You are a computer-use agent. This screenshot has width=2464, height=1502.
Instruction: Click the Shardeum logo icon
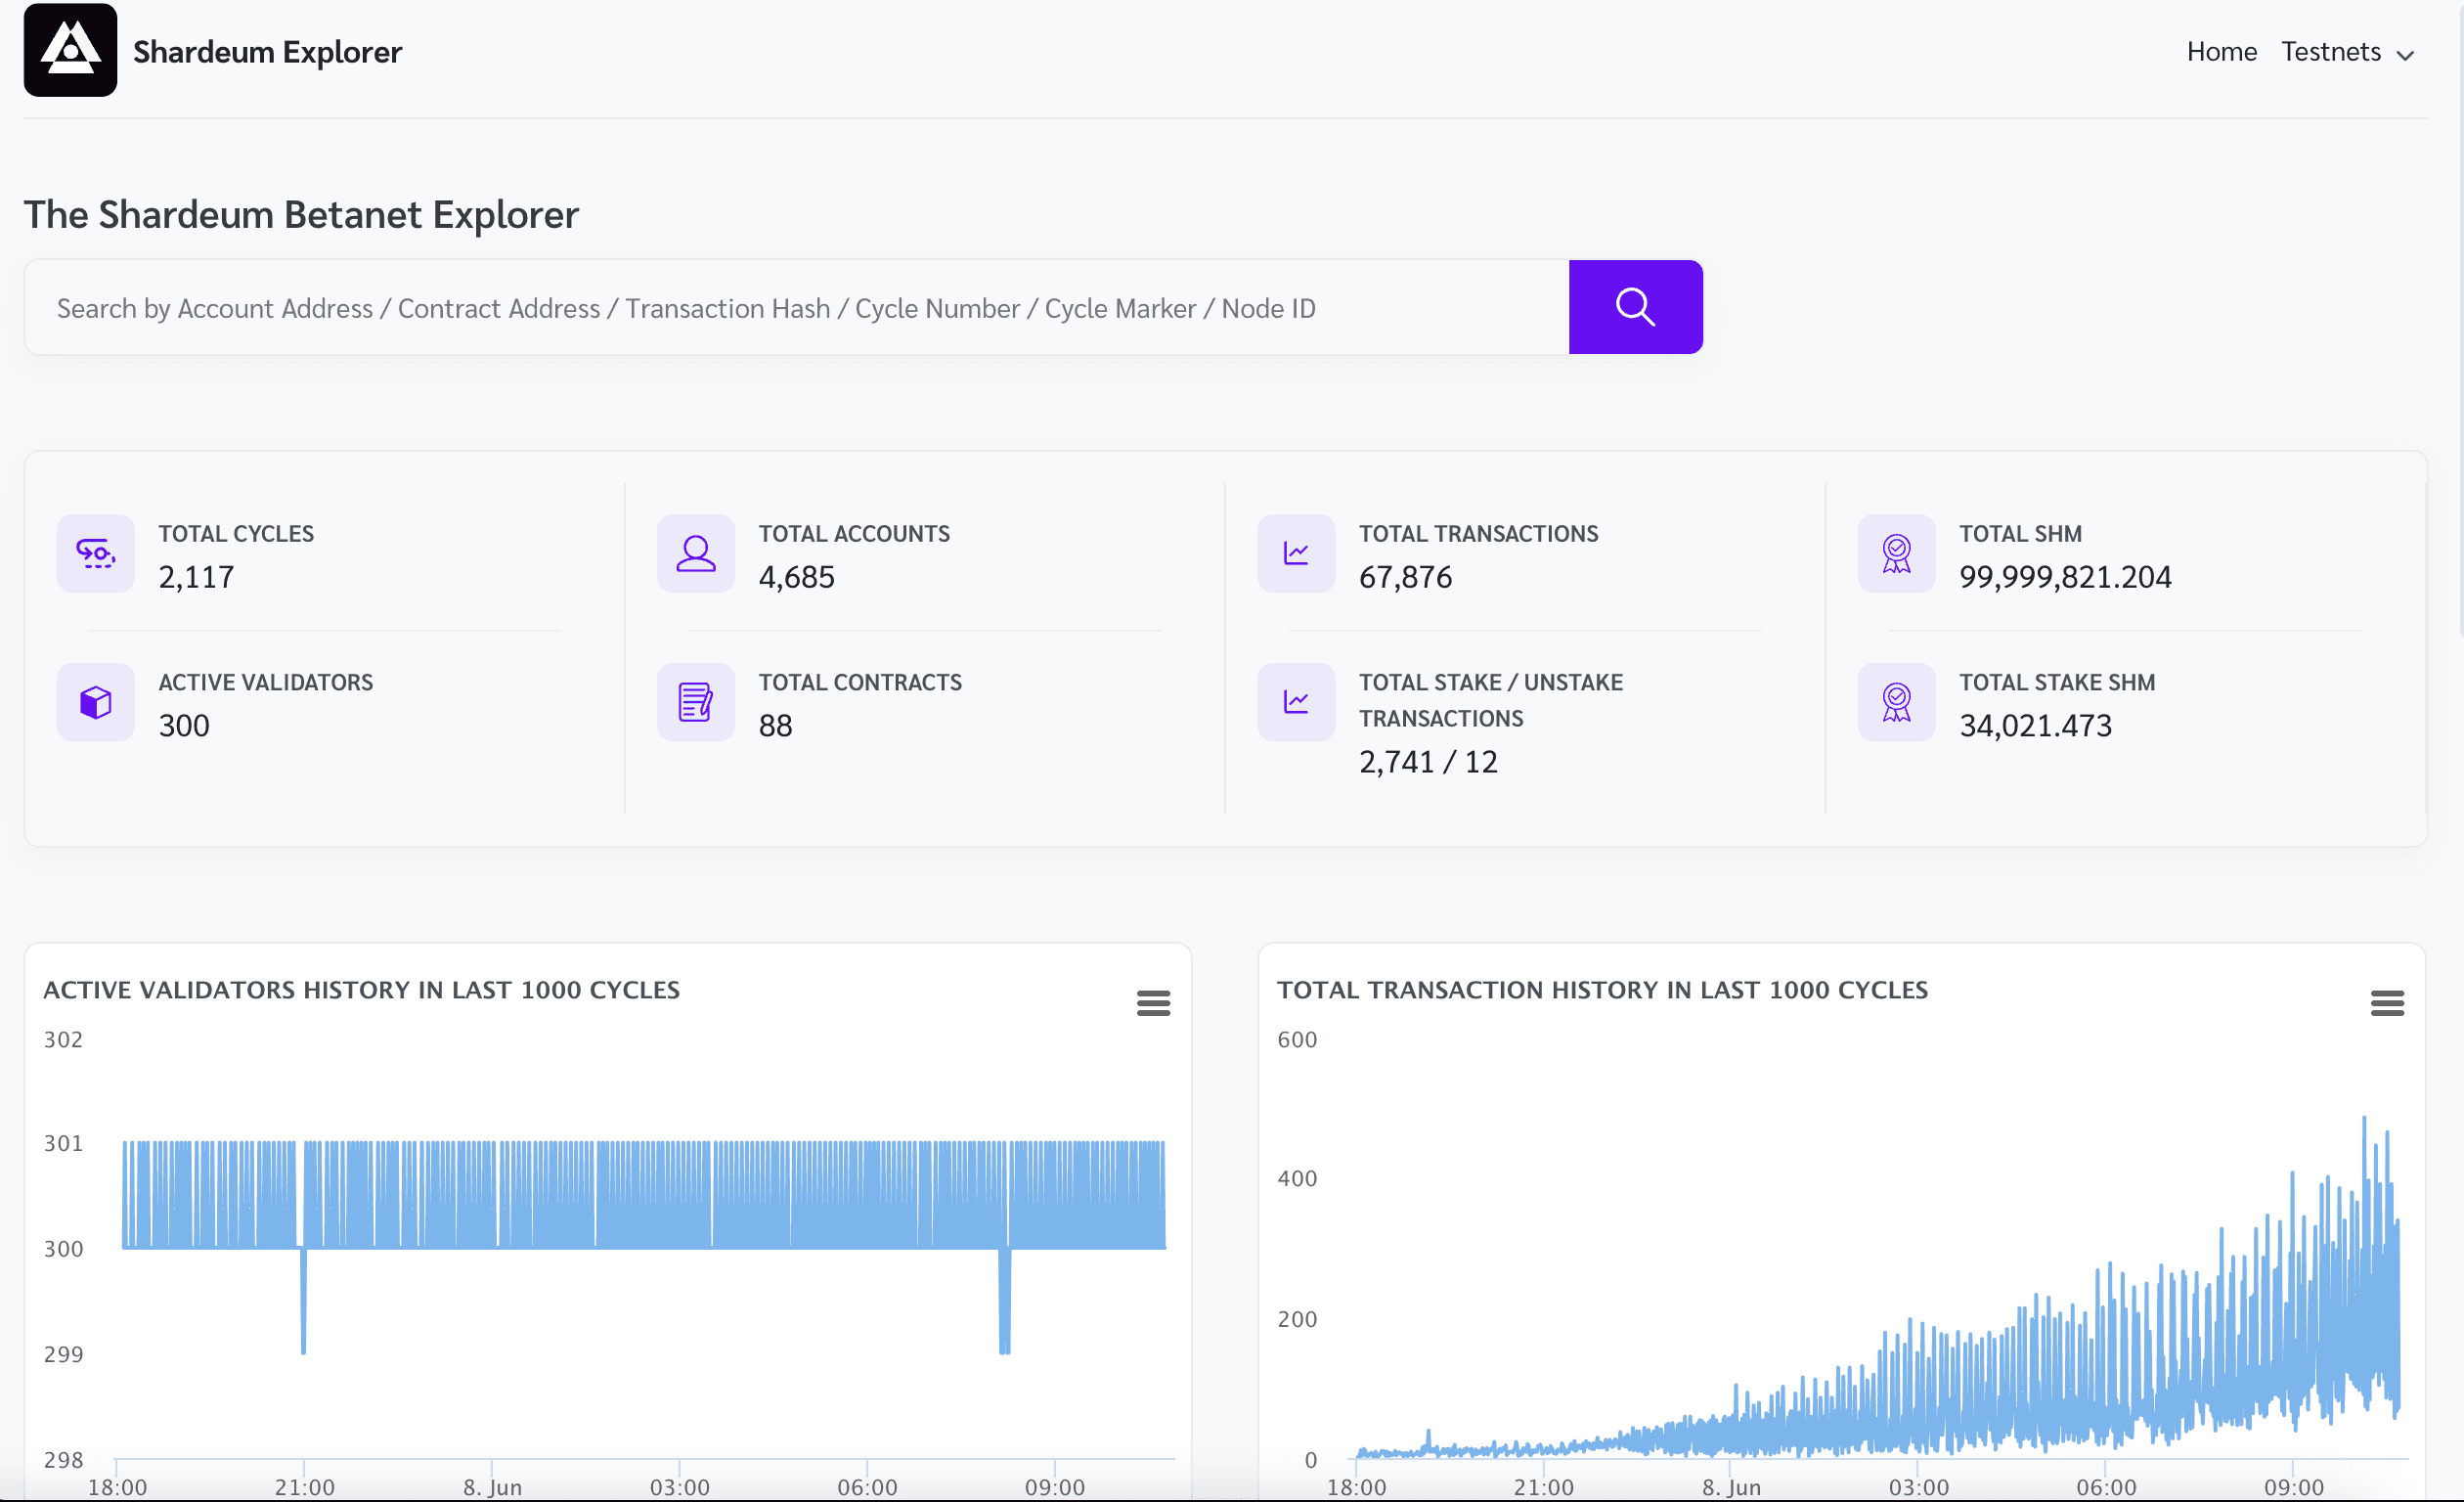70,50
